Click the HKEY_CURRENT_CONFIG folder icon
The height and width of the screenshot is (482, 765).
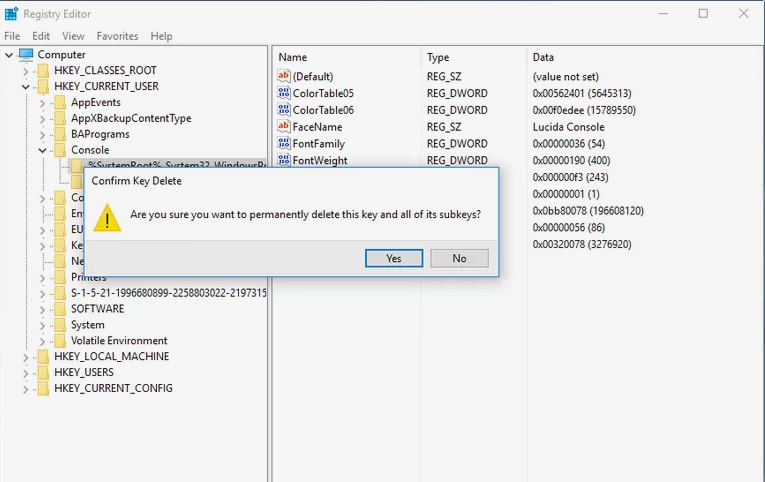(43, 388)
